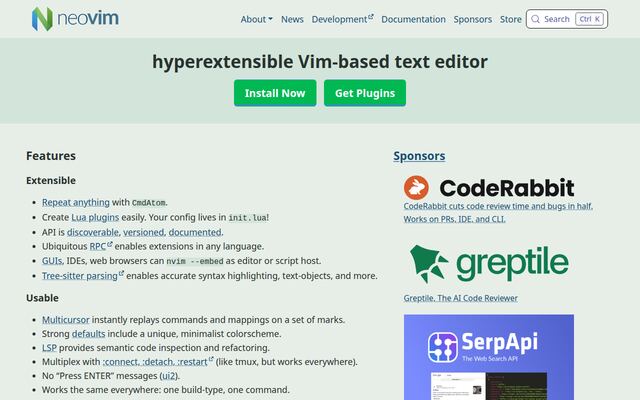The height and width of the screenshot is (400, 640).
Task: Open the Documentation page
Action: 413,19
